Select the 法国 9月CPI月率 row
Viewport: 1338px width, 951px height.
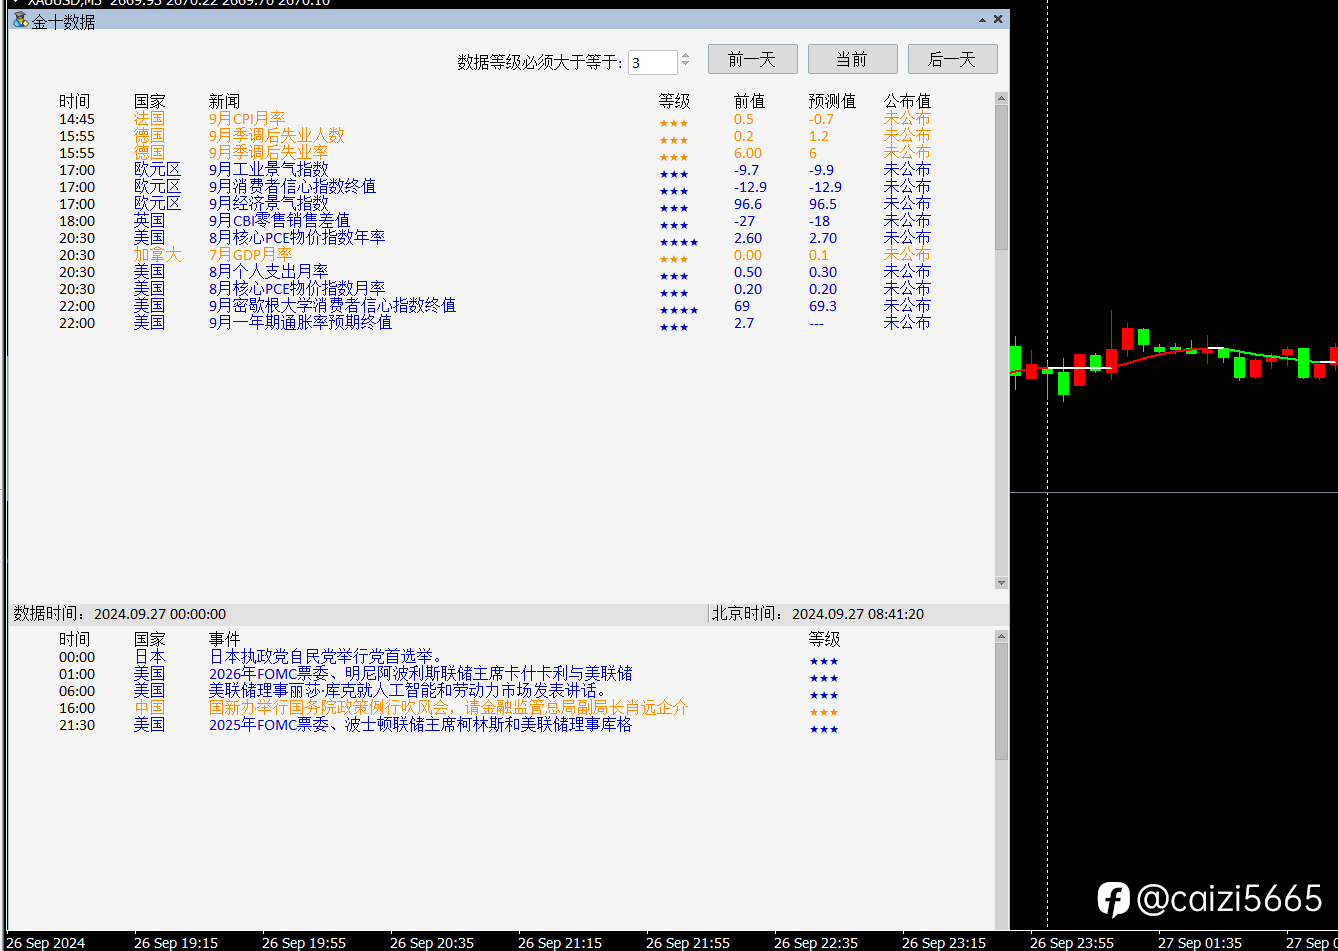click(x=495, y=119)
